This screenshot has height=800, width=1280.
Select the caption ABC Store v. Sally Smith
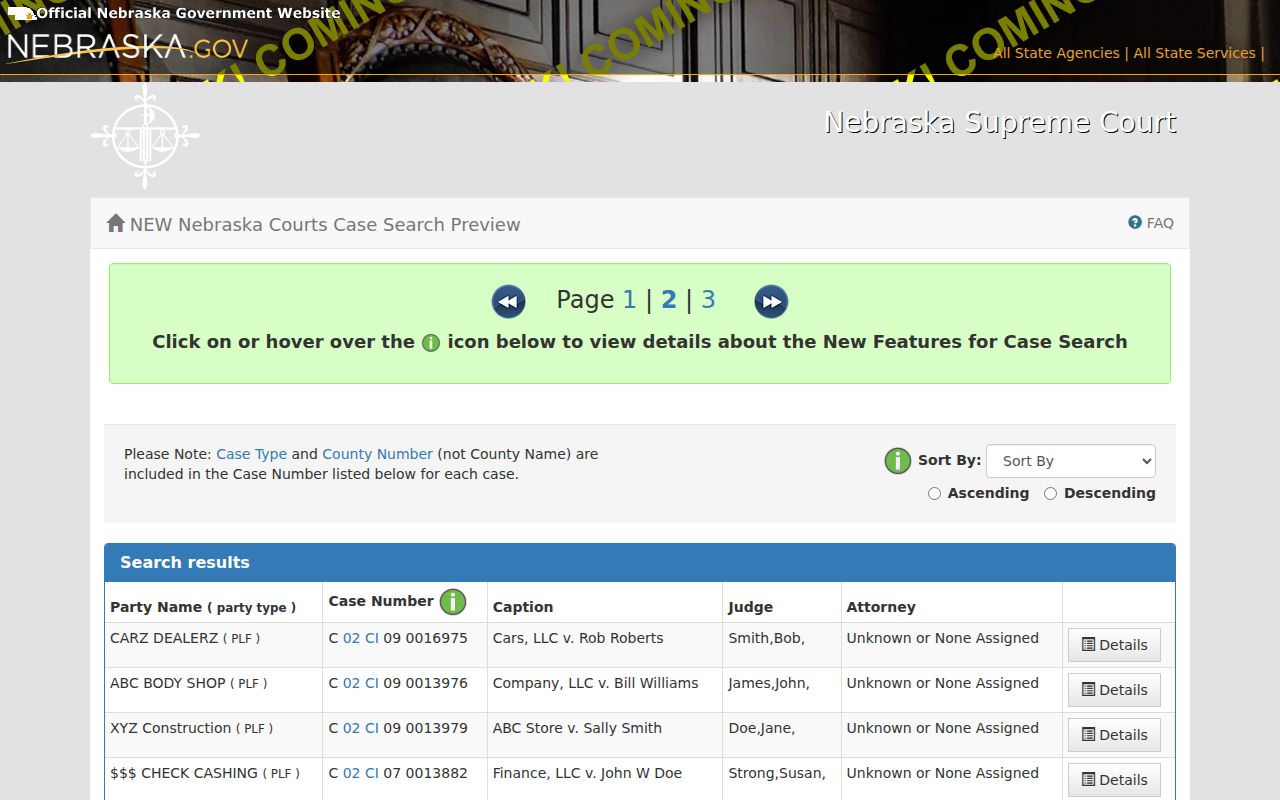[x=577, y=728]
